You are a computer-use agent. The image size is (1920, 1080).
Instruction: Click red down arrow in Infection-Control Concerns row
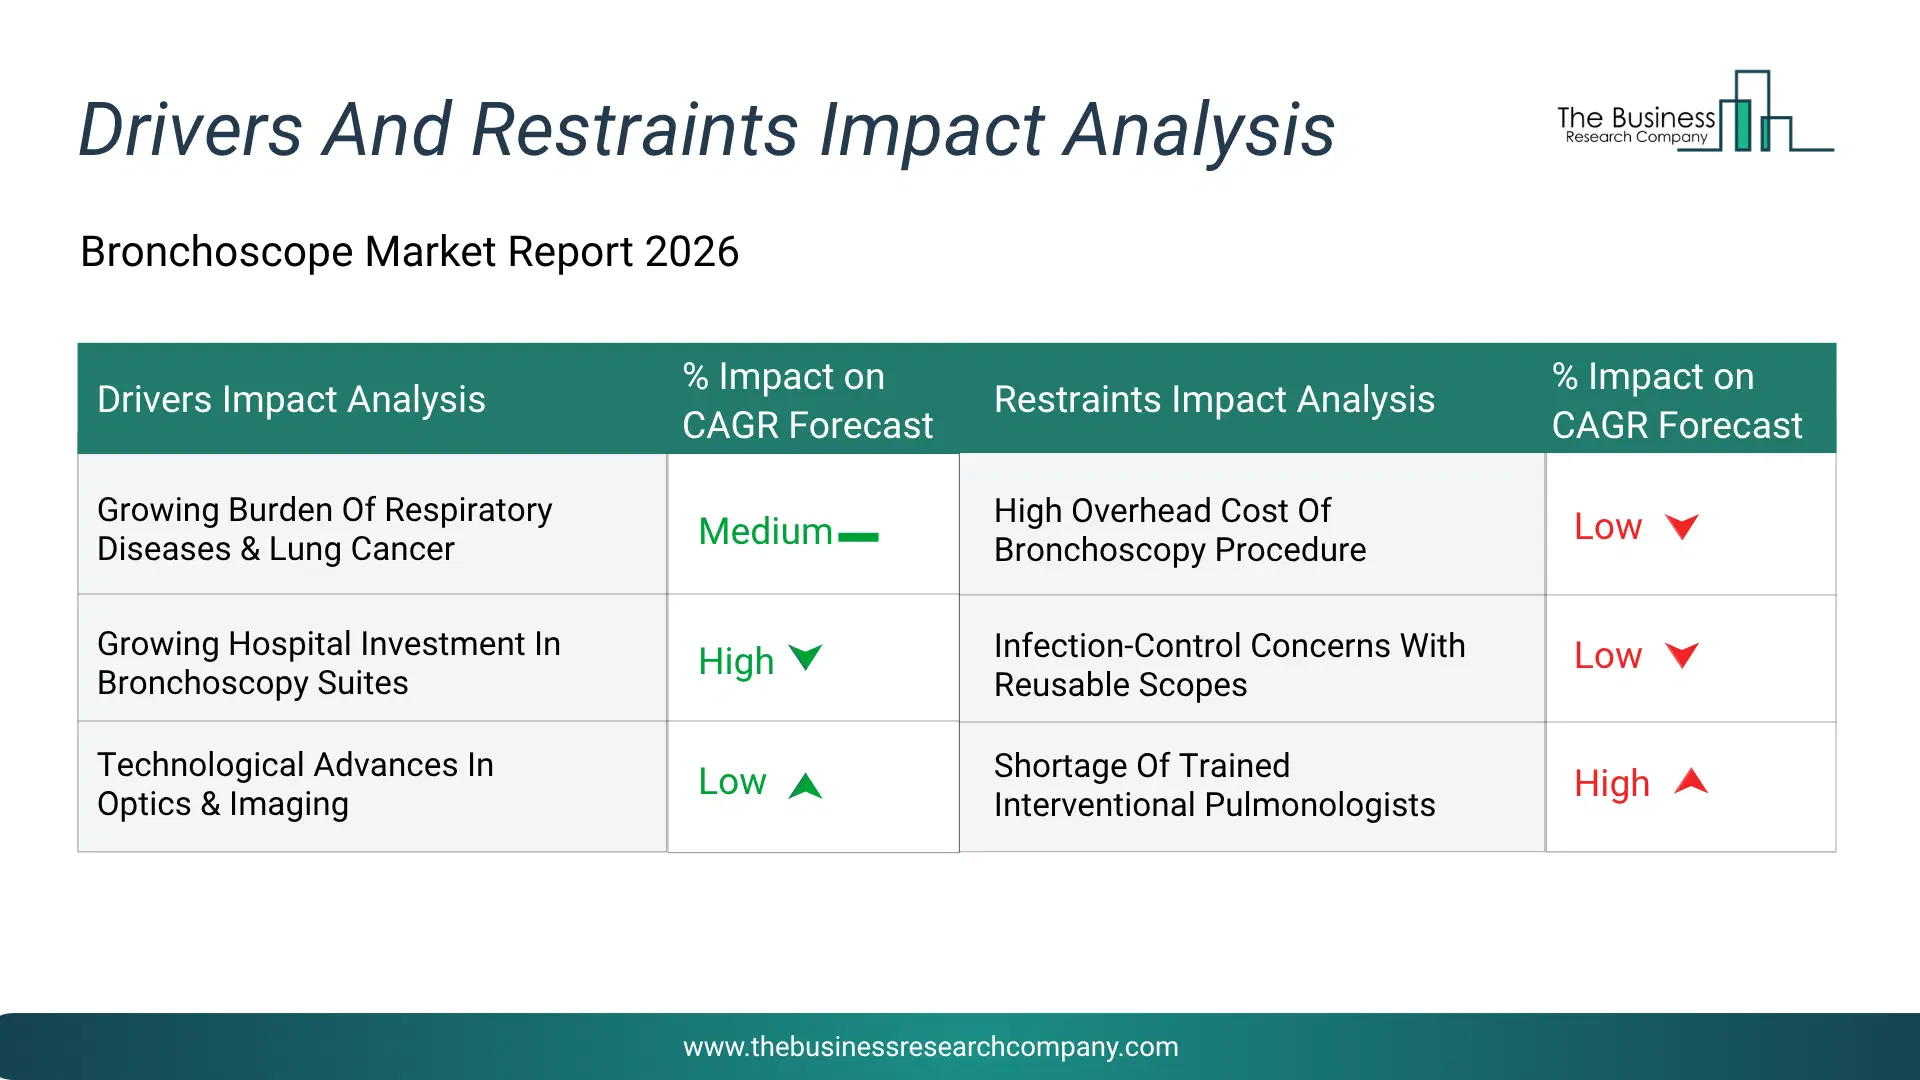(x=1682, y=655)
